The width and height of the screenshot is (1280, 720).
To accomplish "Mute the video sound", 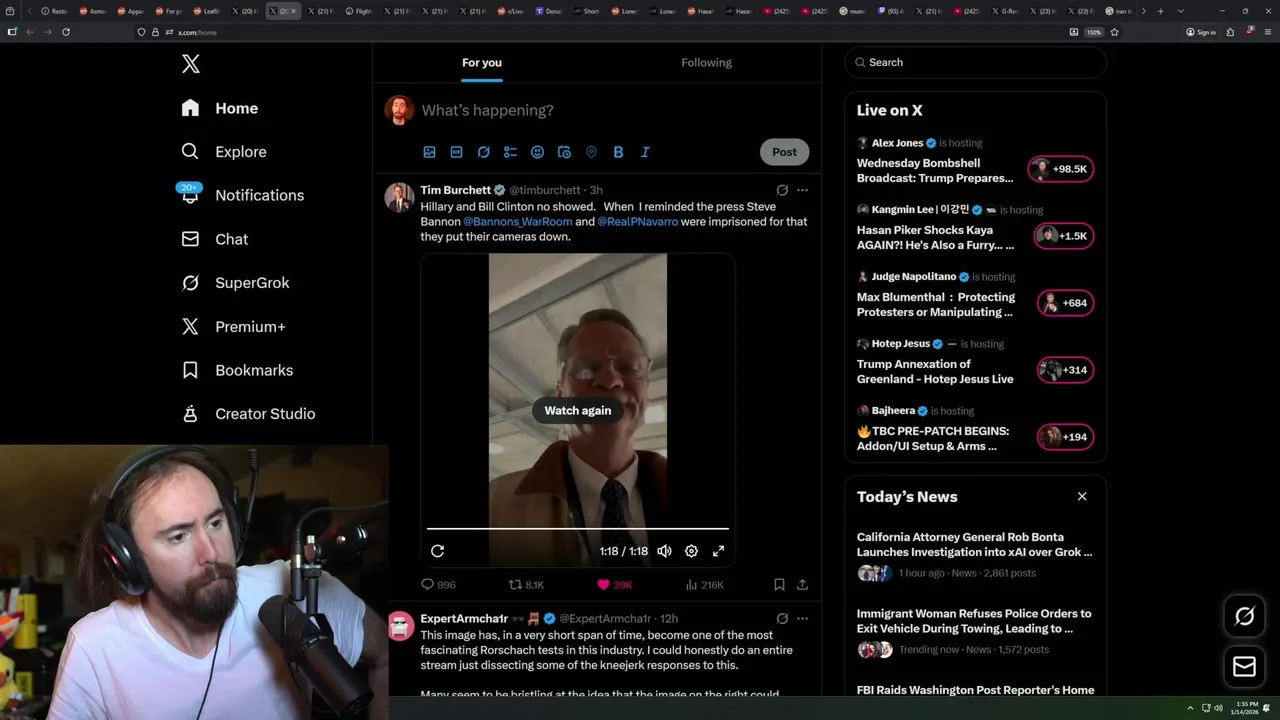I will coord(664,551).
